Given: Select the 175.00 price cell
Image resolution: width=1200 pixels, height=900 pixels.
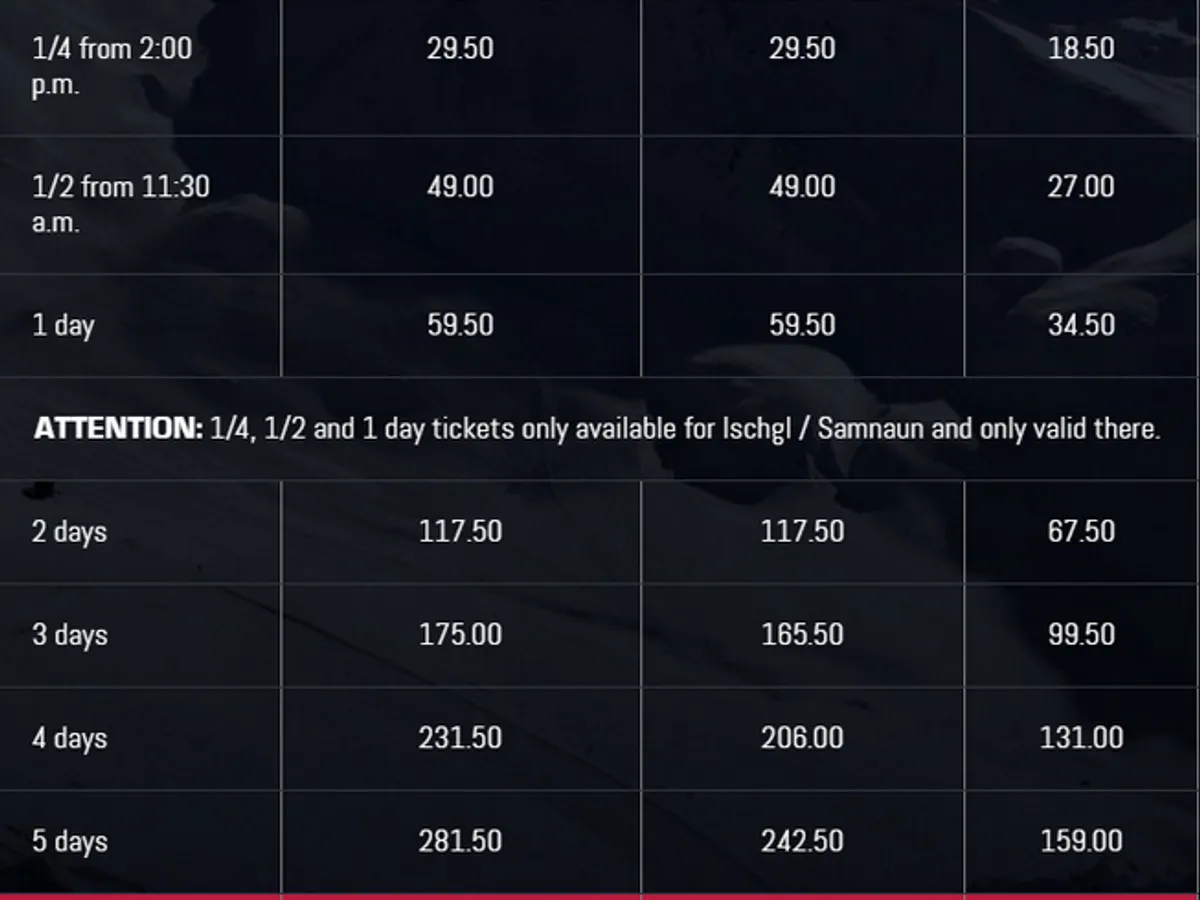Looking at the screenshot, I should click(x=460, y=635).
